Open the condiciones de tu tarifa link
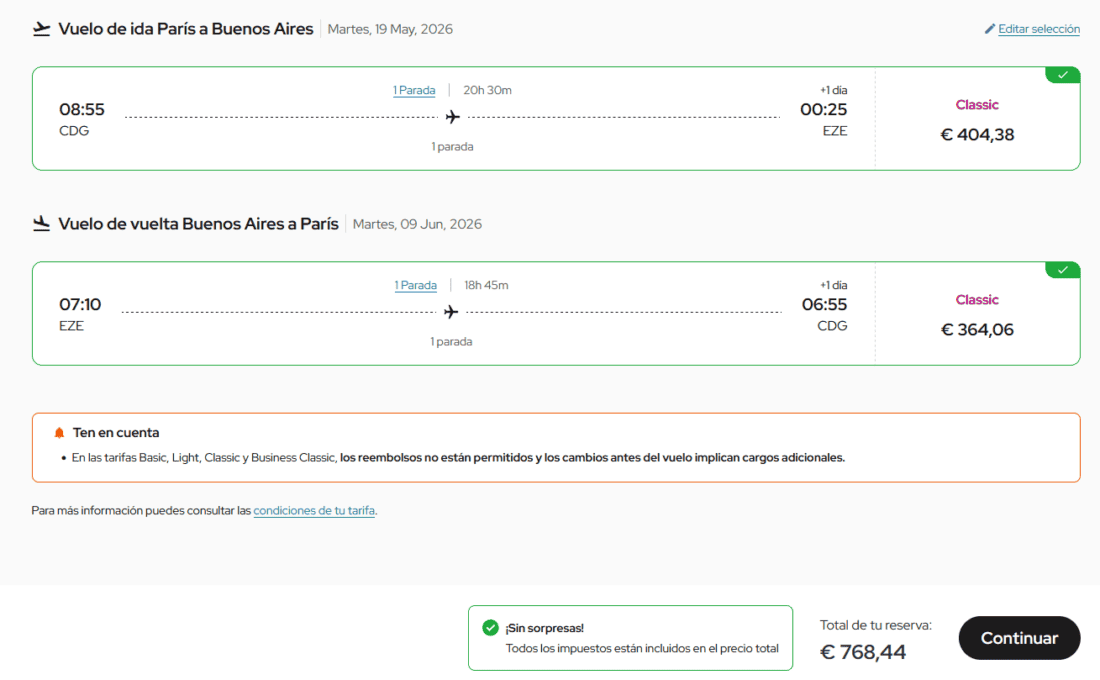The image size is (1100, 680). click(314, 511)
